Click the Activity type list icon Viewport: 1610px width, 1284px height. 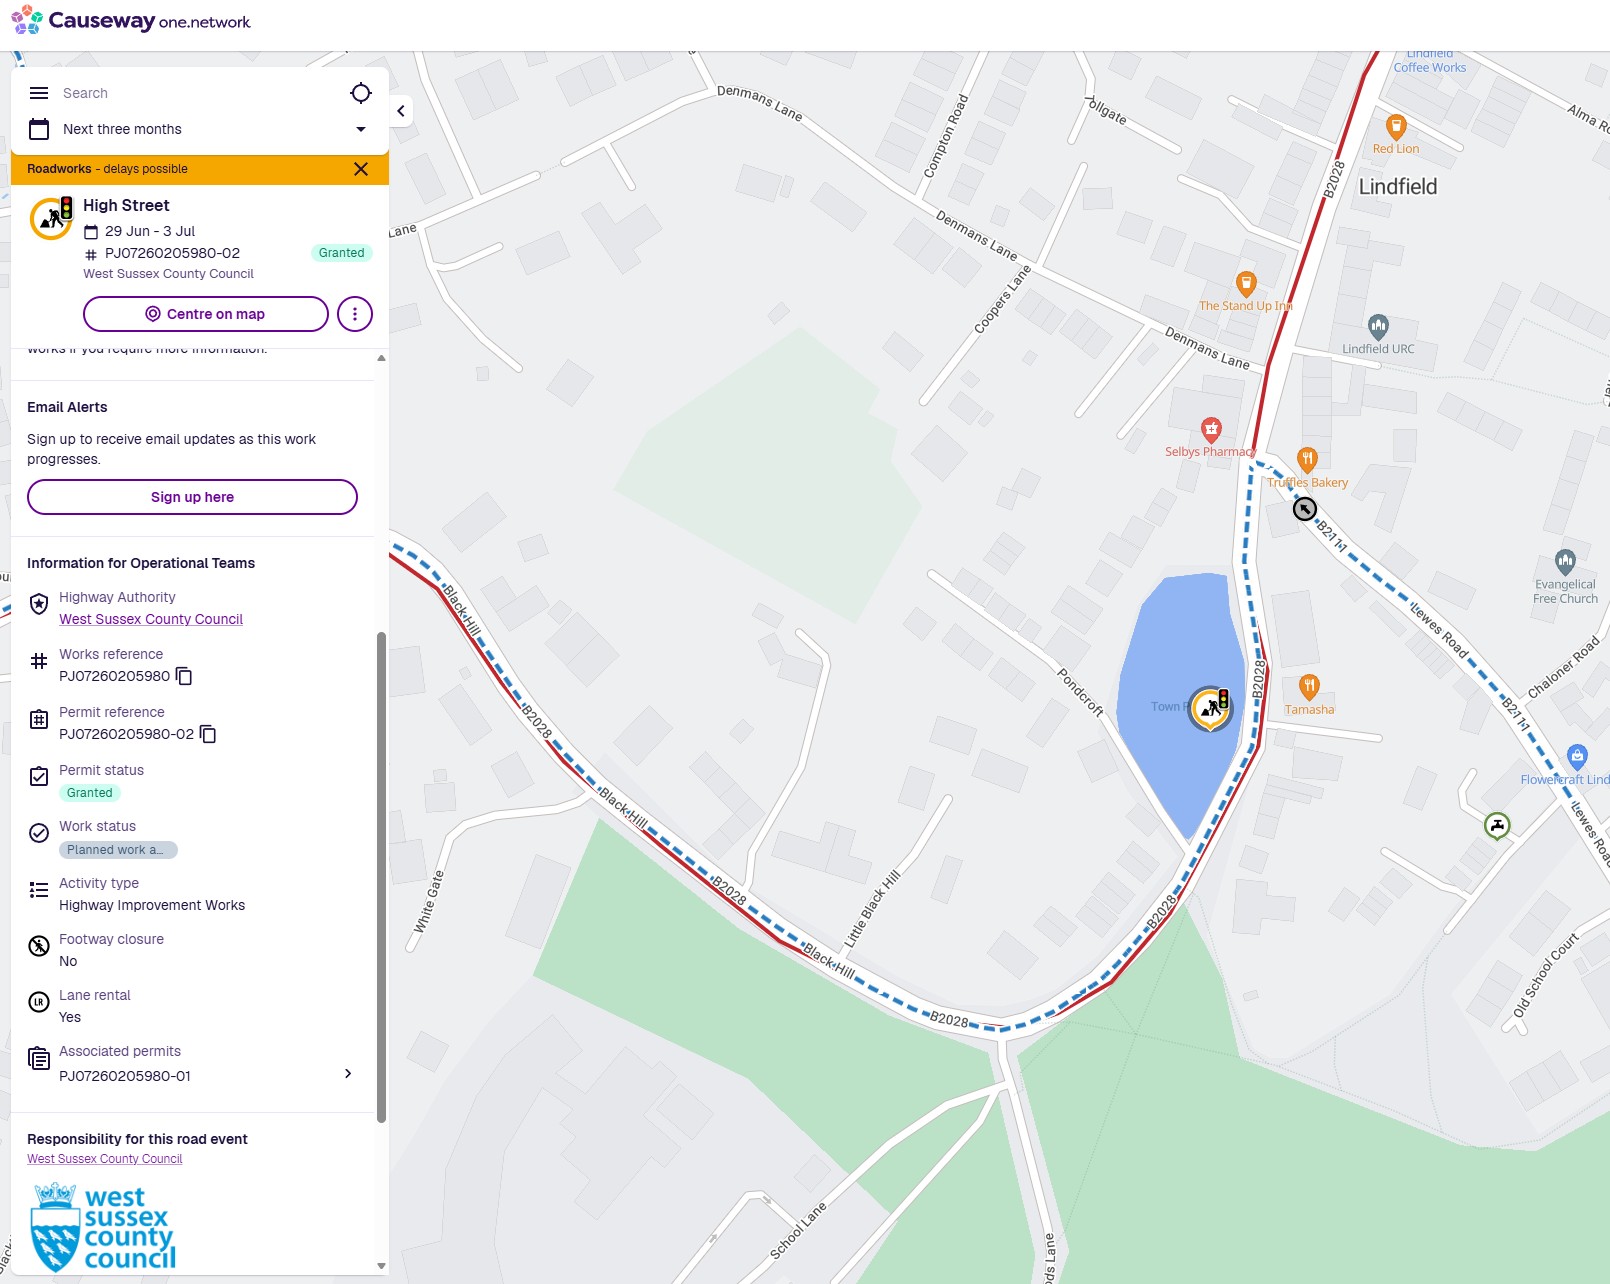pos(39,889)
